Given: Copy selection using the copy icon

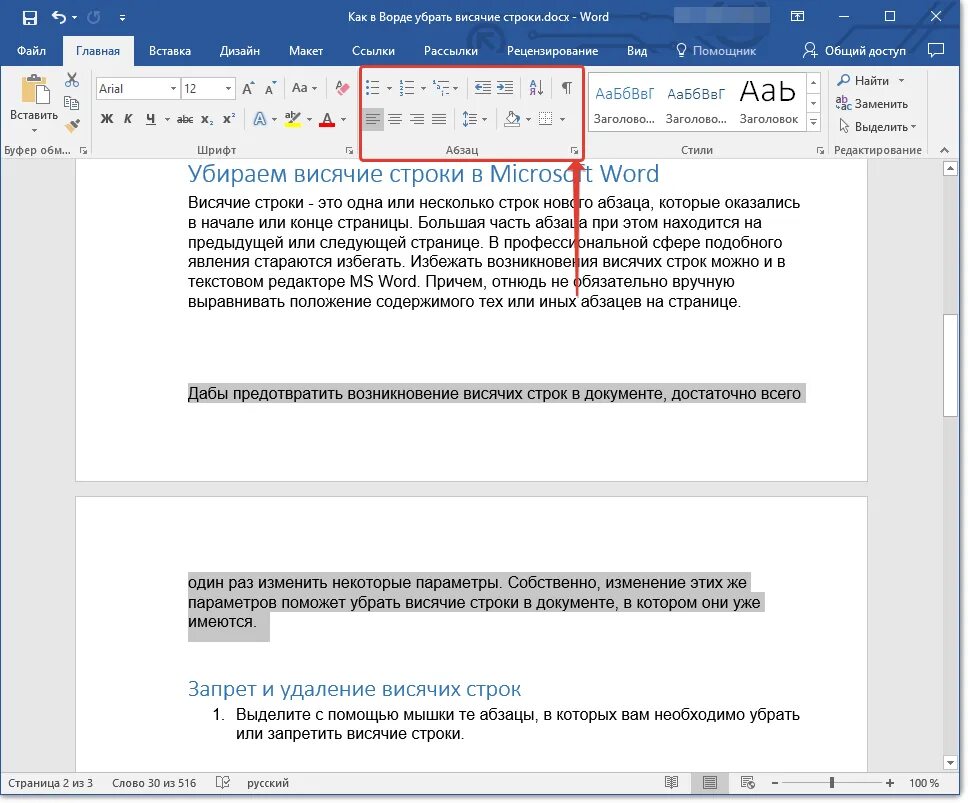Looking at the screenshot, I should click(x=72, y=103).
